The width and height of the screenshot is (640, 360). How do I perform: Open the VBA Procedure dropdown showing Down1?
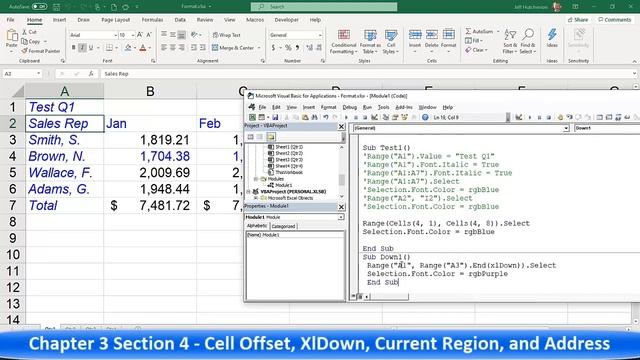point(607,128)
